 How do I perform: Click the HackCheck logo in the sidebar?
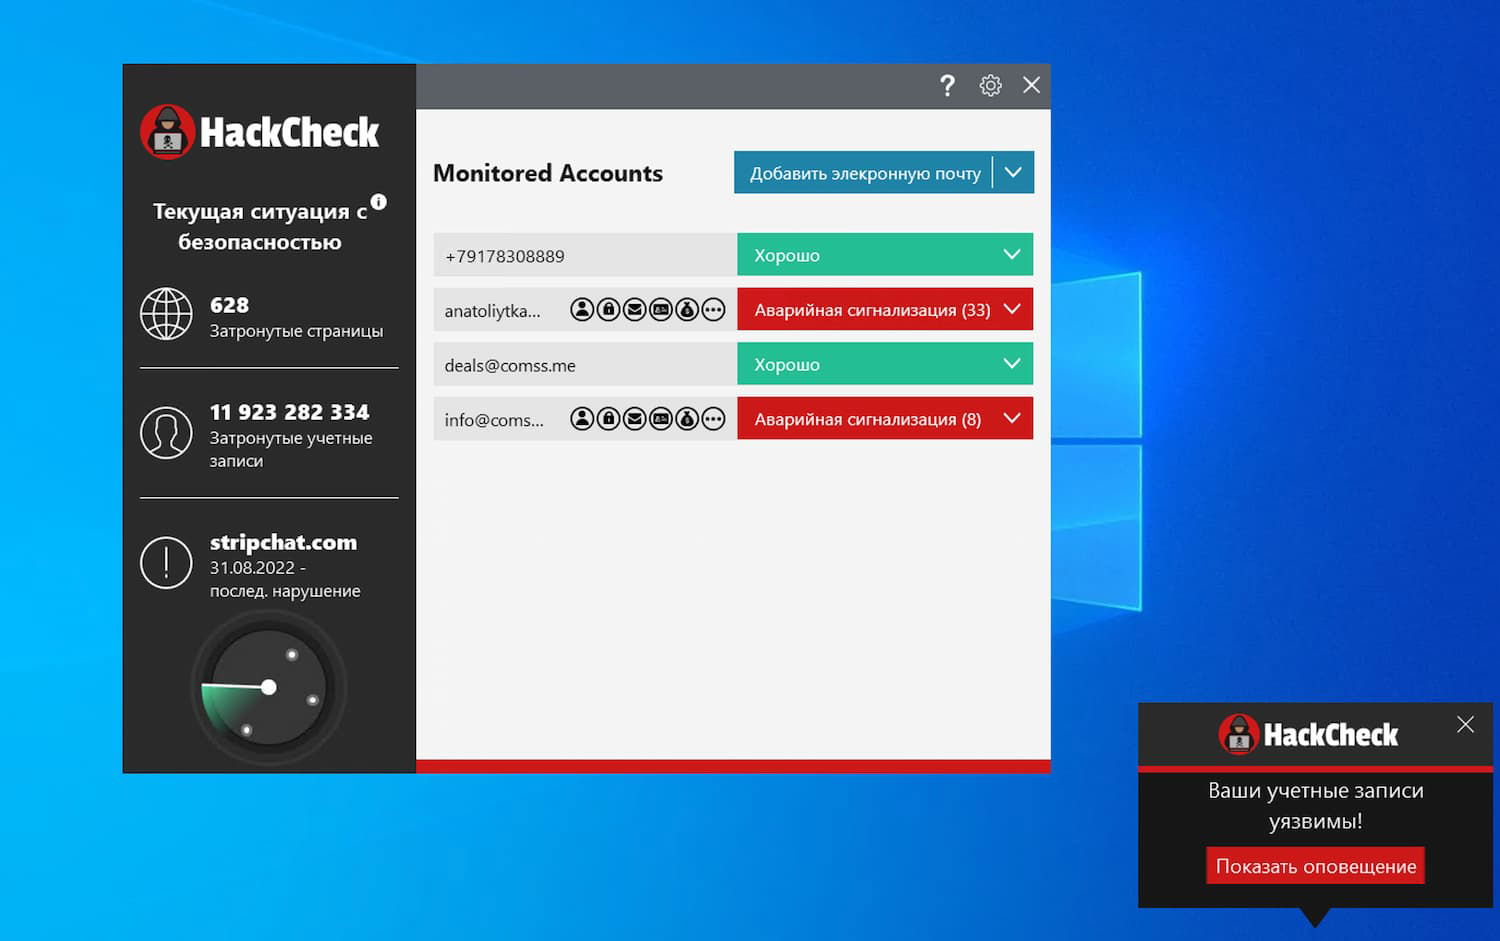(260, 132)
